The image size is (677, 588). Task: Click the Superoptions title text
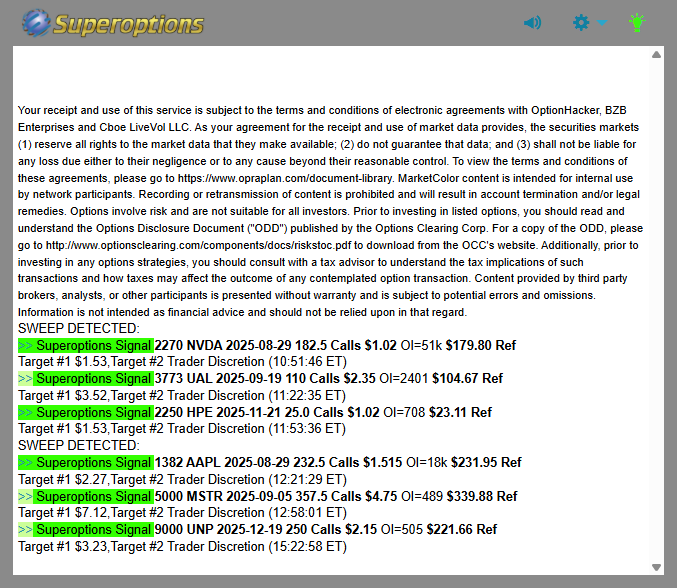pos(128,24)
